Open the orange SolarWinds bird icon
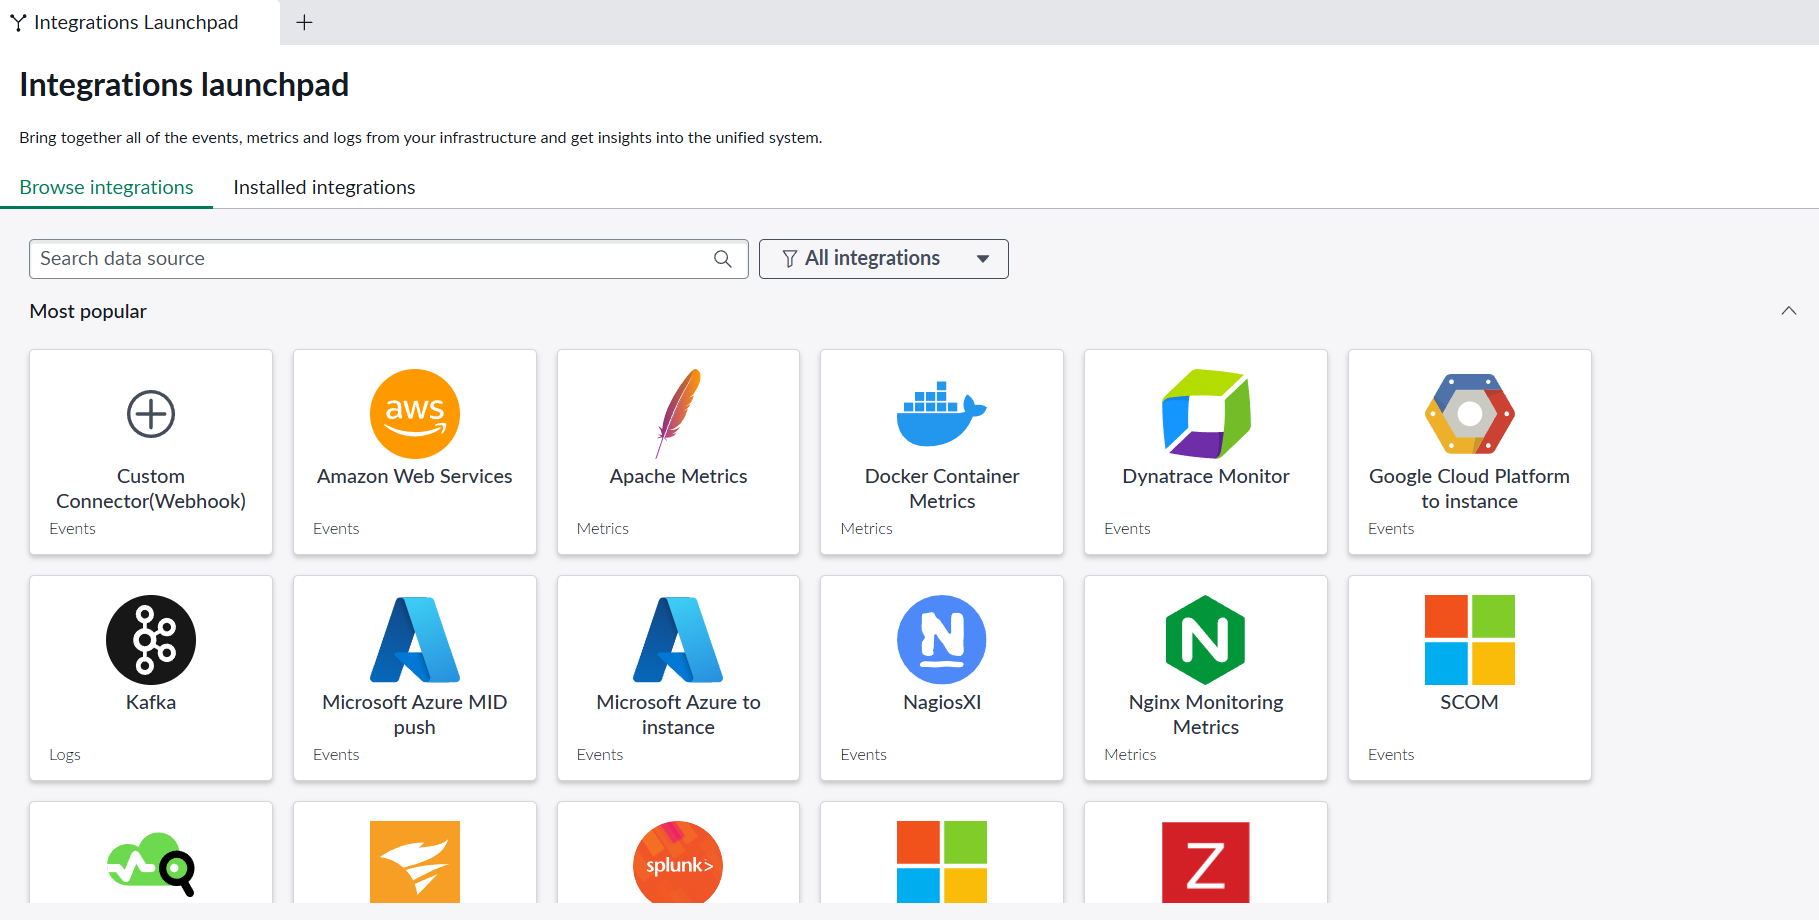 (415, 862)
